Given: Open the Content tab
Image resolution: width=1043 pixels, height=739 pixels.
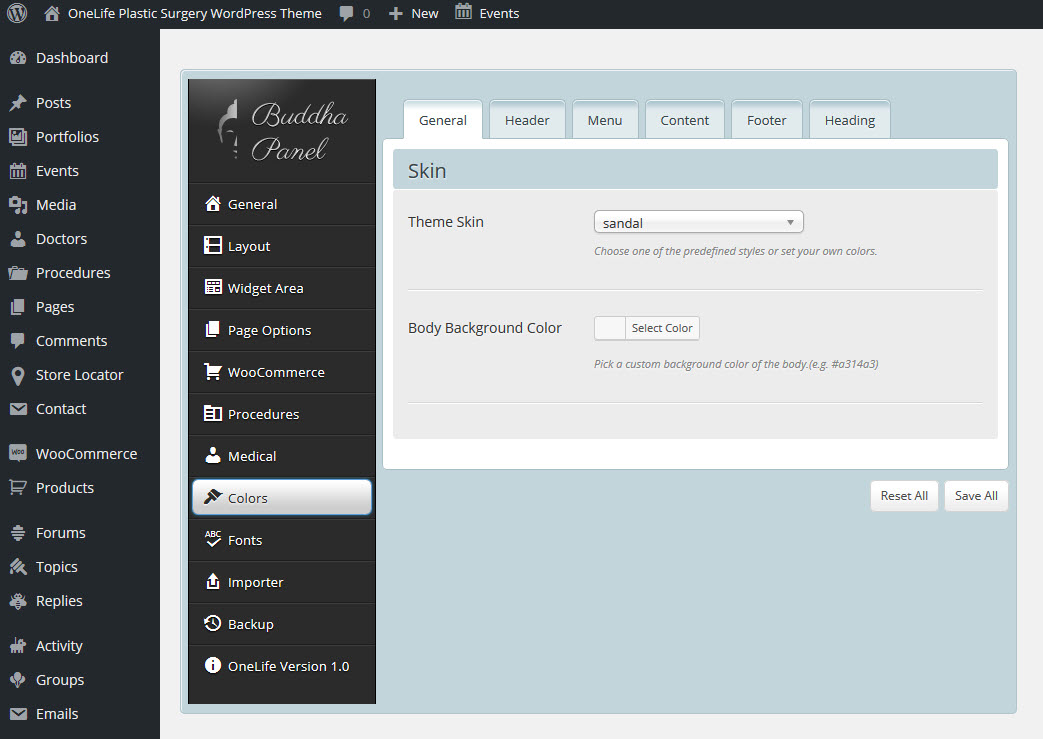Looking at the screenshot, I should point(684,120).
